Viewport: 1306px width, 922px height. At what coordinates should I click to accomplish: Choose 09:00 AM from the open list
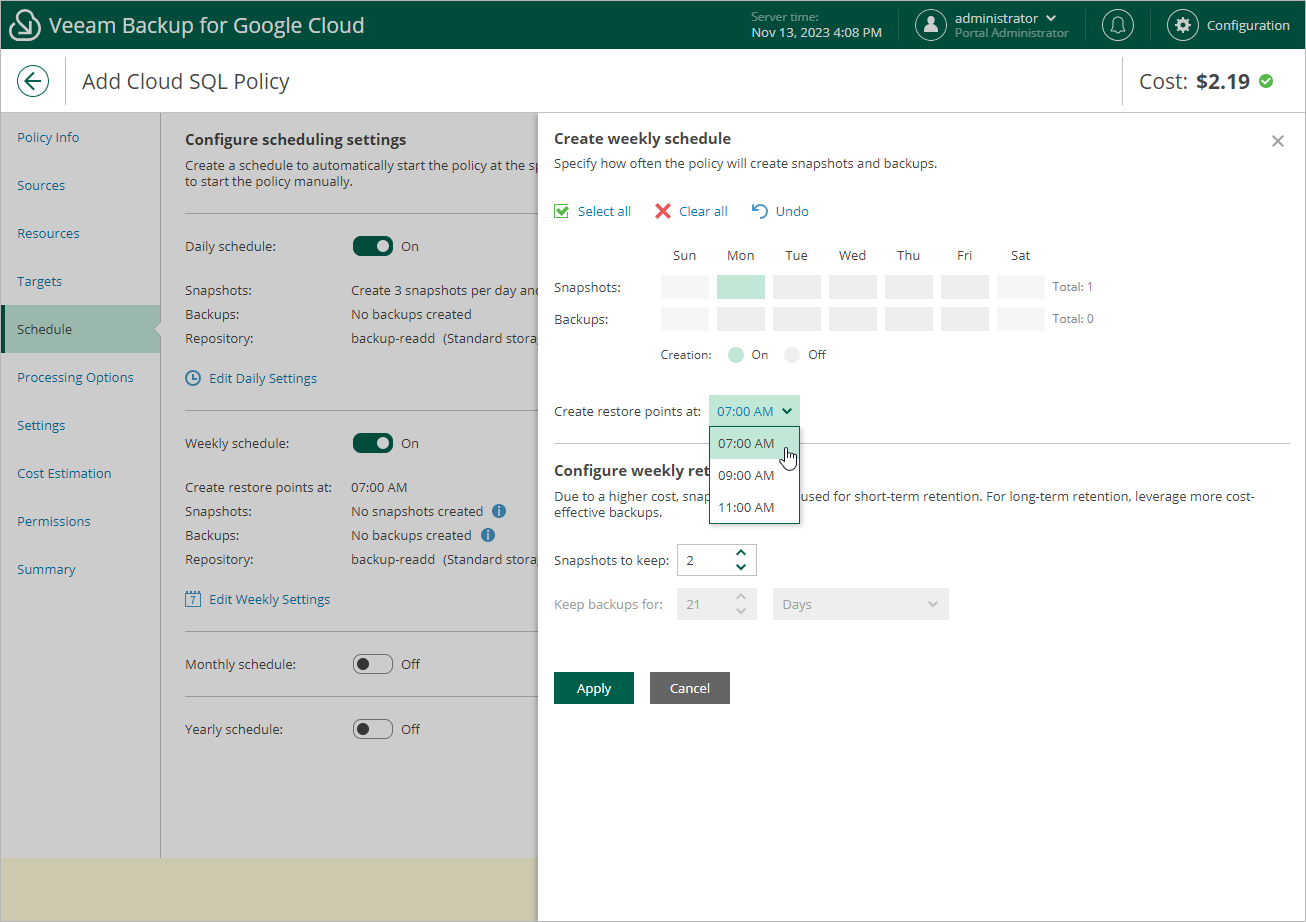[x=755, y=475]
